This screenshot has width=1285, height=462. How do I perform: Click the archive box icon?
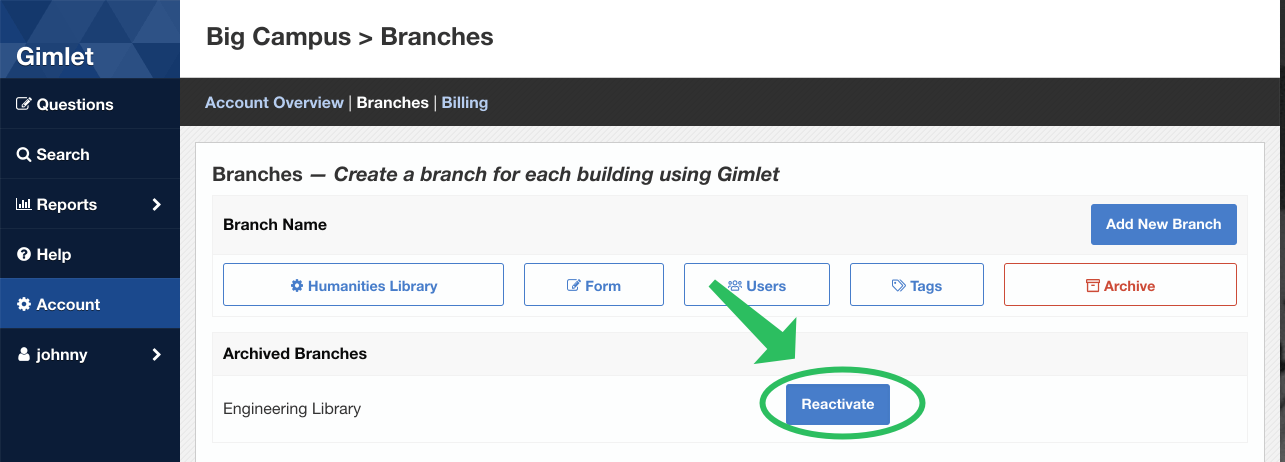click(x=1092, y=285)
